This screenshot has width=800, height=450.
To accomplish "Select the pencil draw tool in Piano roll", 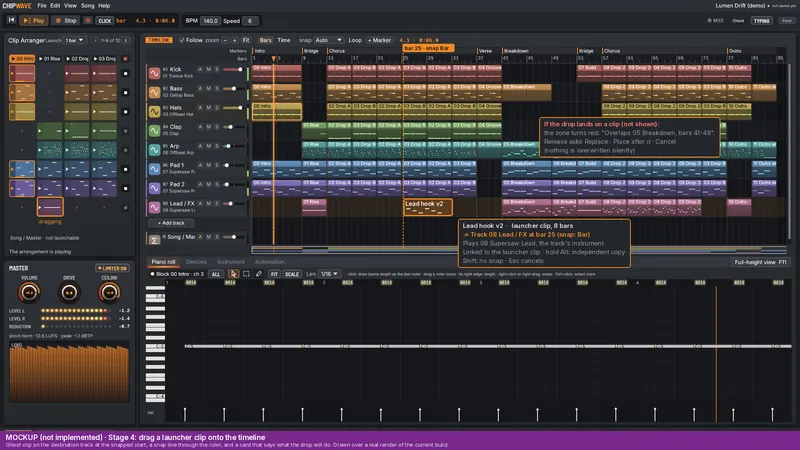I will [x=259, y=274].
